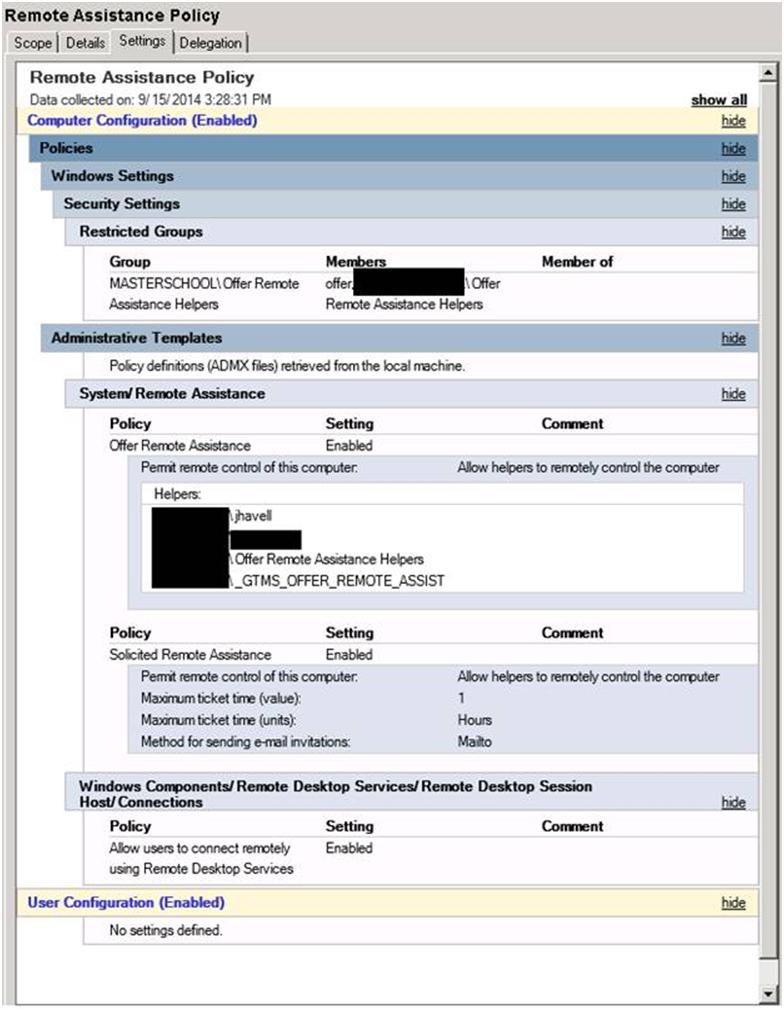Click the User Configuration (Enabled) heading

[126, 903]
